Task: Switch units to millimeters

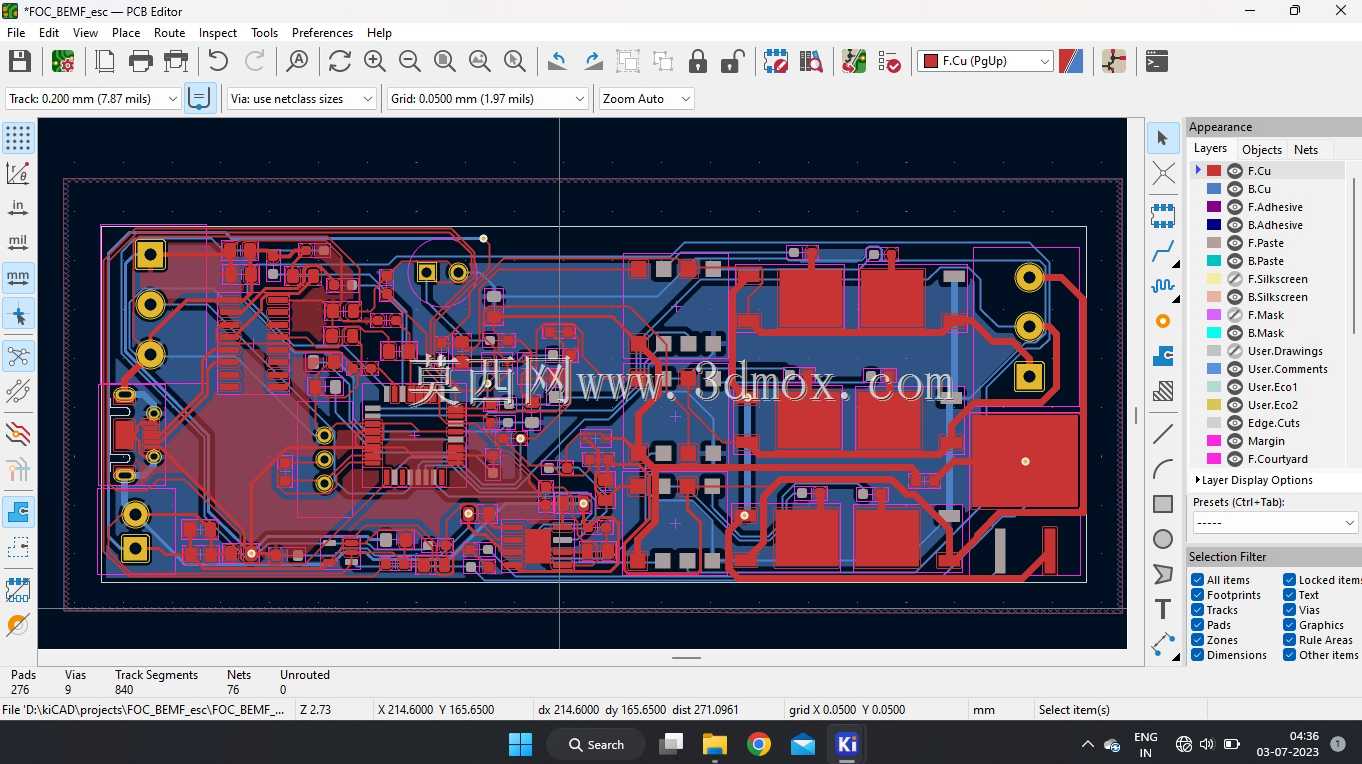Action: tap(18, 277)
